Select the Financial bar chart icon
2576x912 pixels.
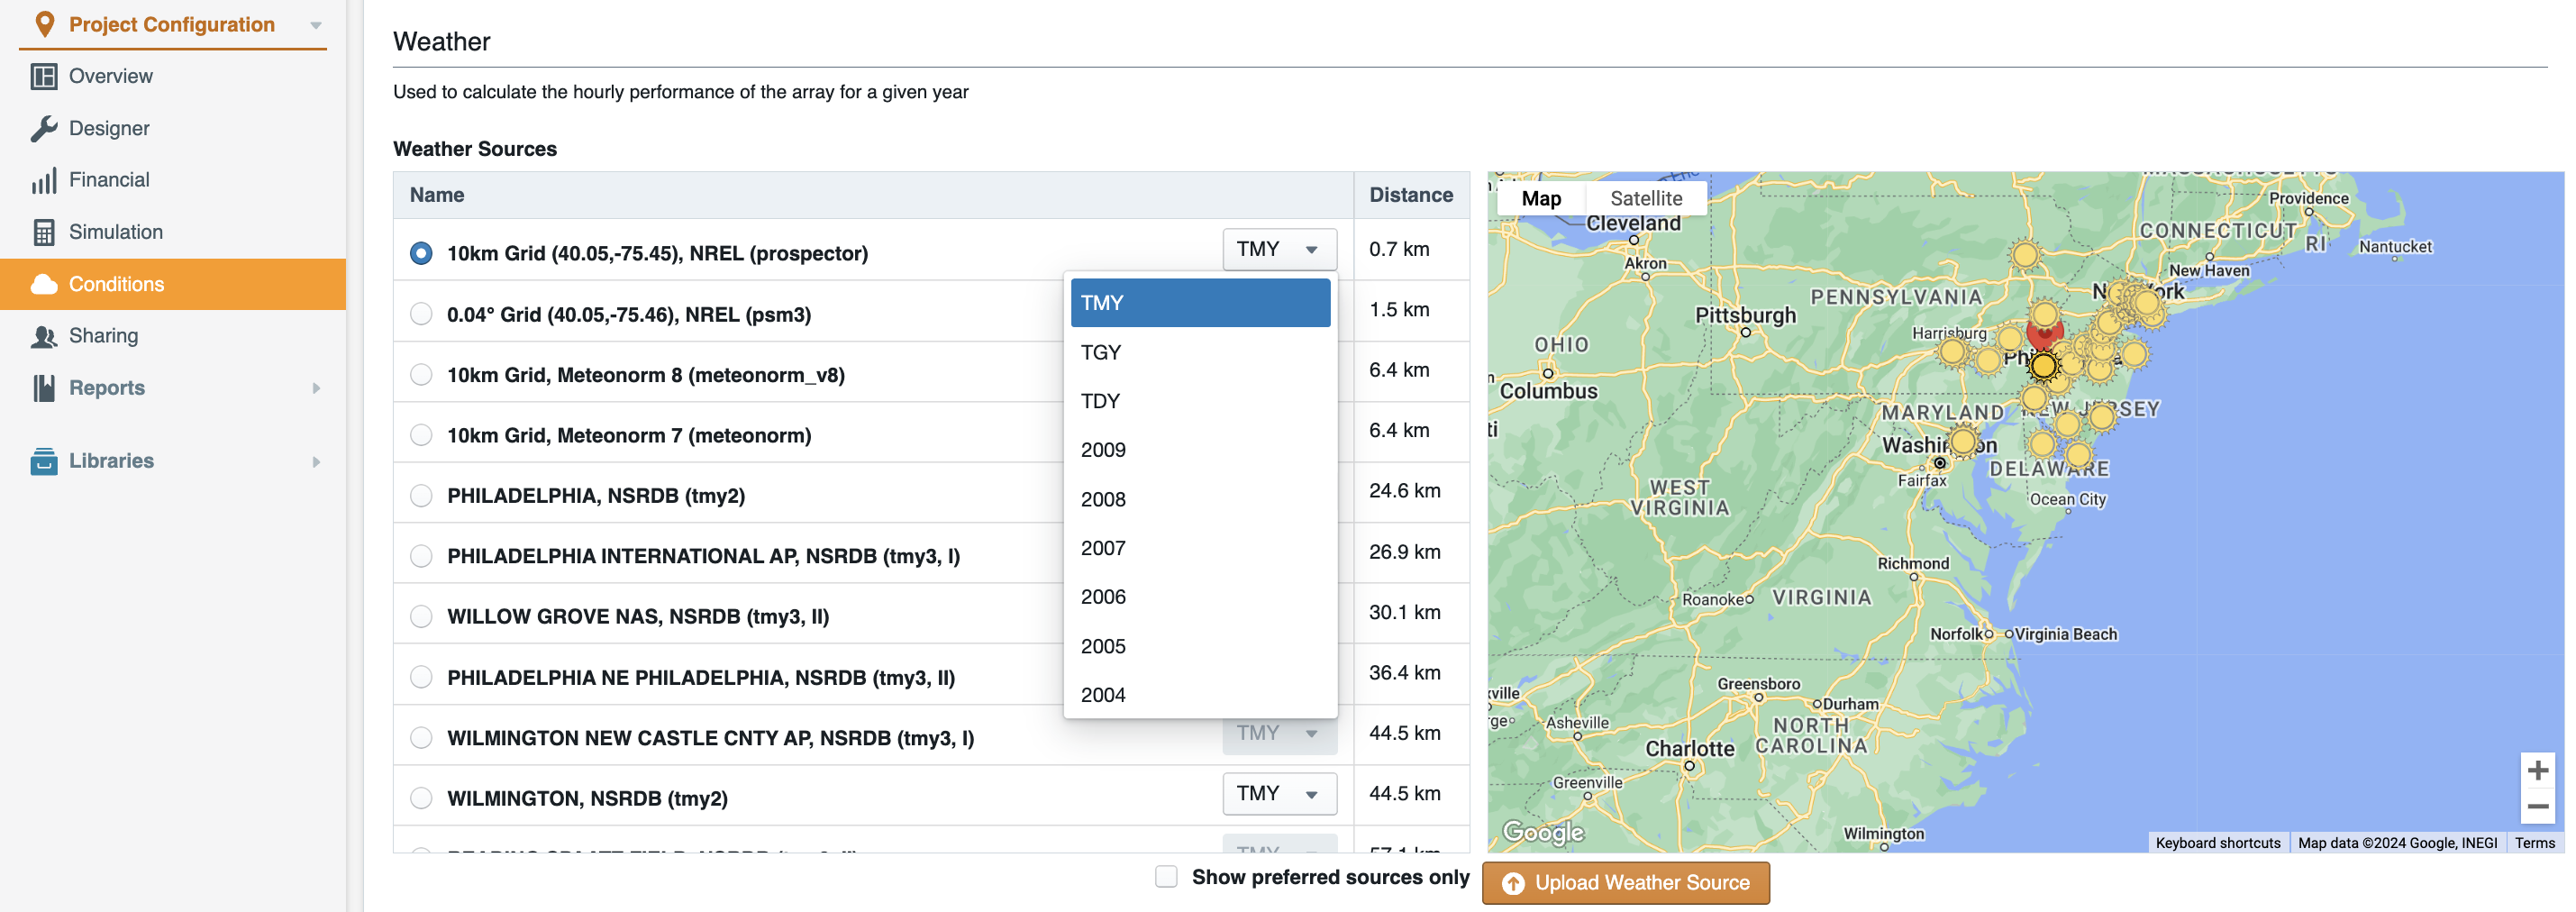pyautogui.click(x=44, y=180)
